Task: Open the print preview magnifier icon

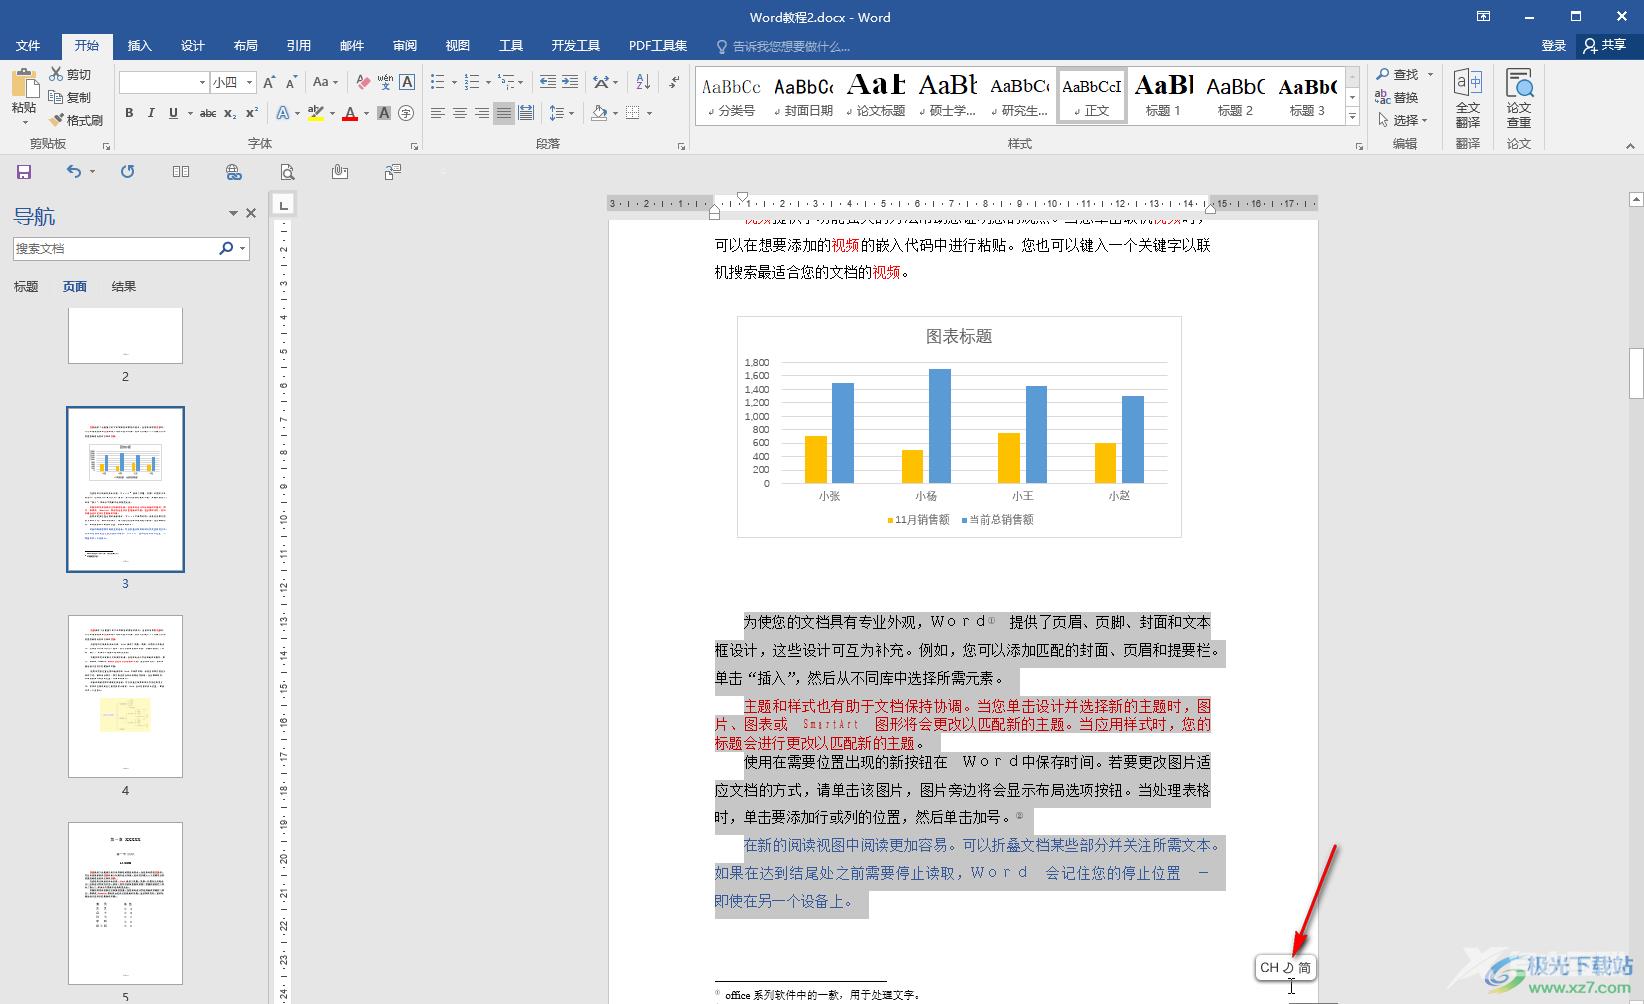Action: pos(287,172)
